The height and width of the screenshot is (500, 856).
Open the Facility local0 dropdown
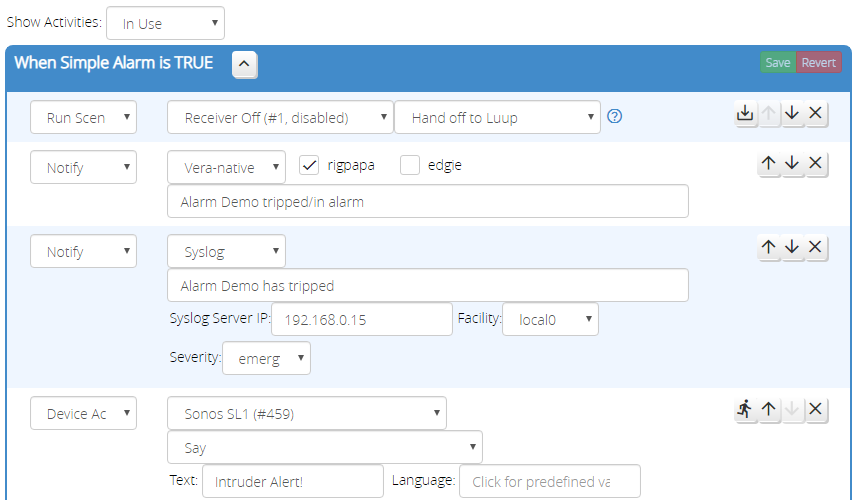tap(550, 320)
